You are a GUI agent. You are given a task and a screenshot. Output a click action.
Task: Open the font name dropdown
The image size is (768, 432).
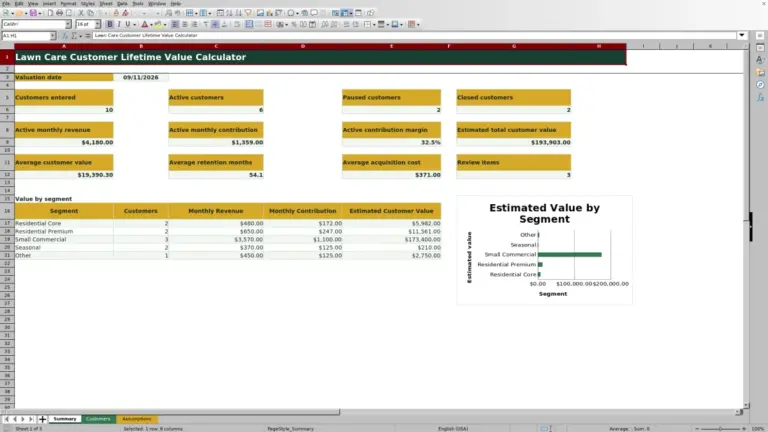68,24
